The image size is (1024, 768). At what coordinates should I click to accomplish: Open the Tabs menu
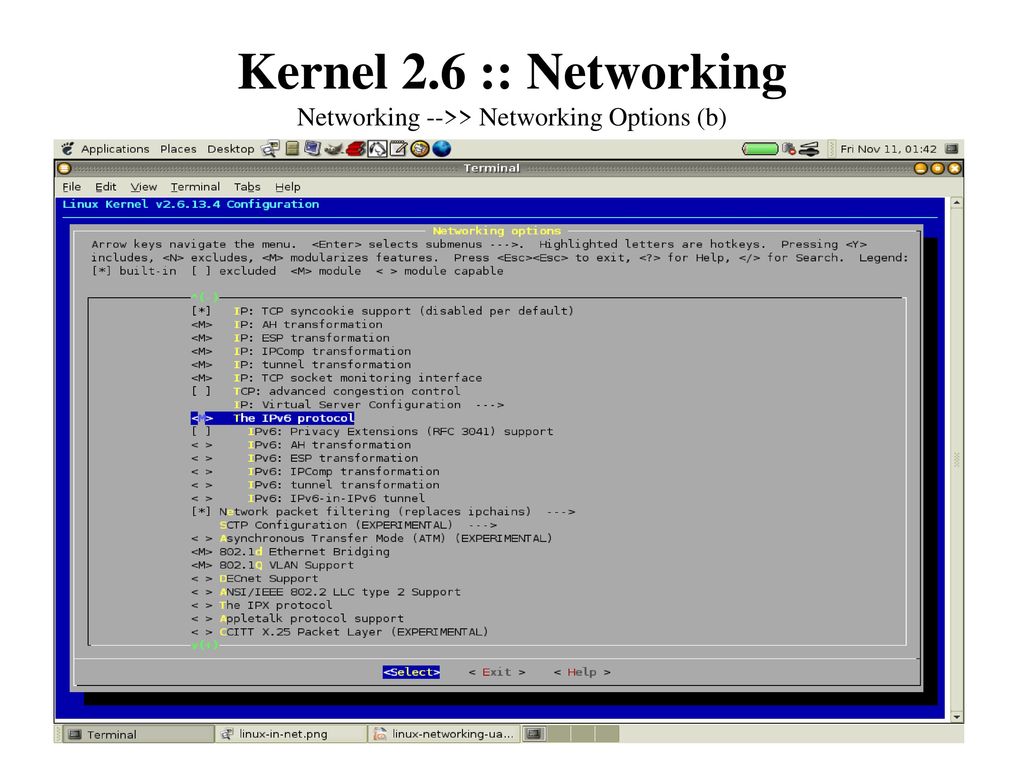pyautogui.click(x=247, y=187)
